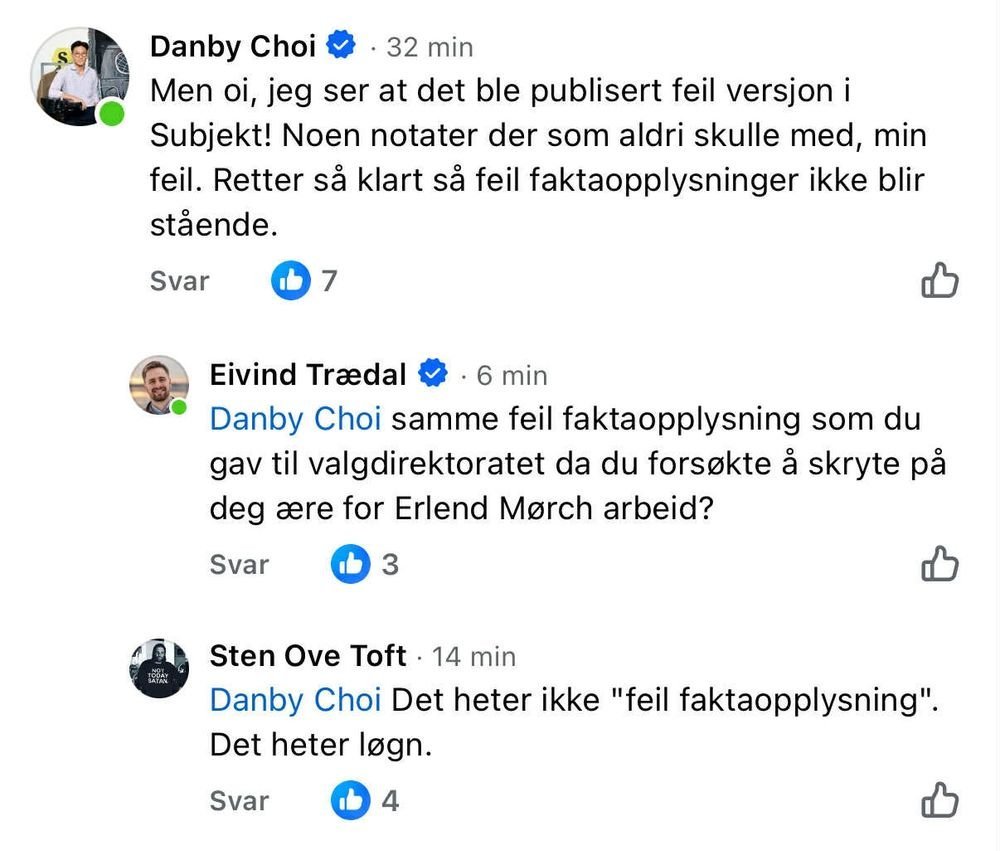The height and width of the screenshot is (851, 1000).
Task: Click Svar under Danby Choi's comment
Action: [179, 281]
